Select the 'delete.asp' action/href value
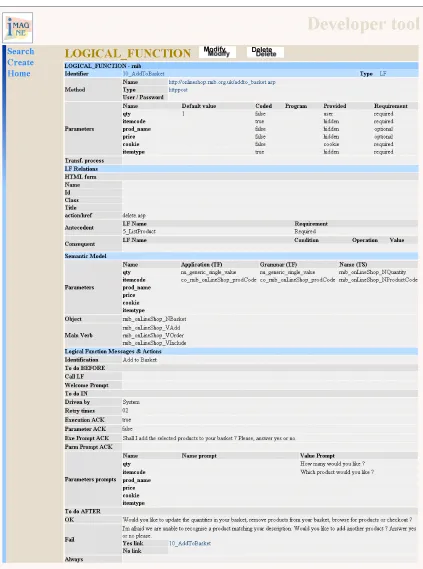Image resolution: width=423 pixels, height=569 pixels. click(x=134, y=216)
